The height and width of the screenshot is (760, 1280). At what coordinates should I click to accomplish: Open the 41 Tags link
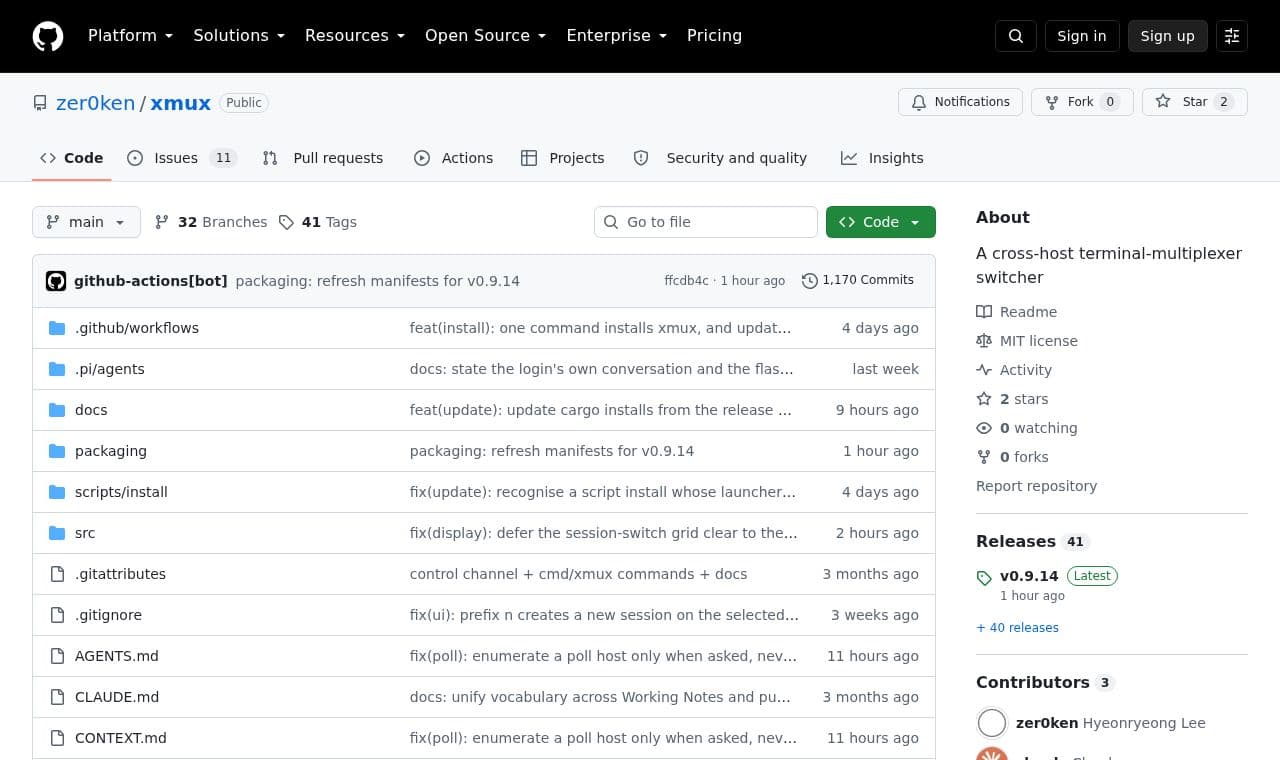(317, 222)
